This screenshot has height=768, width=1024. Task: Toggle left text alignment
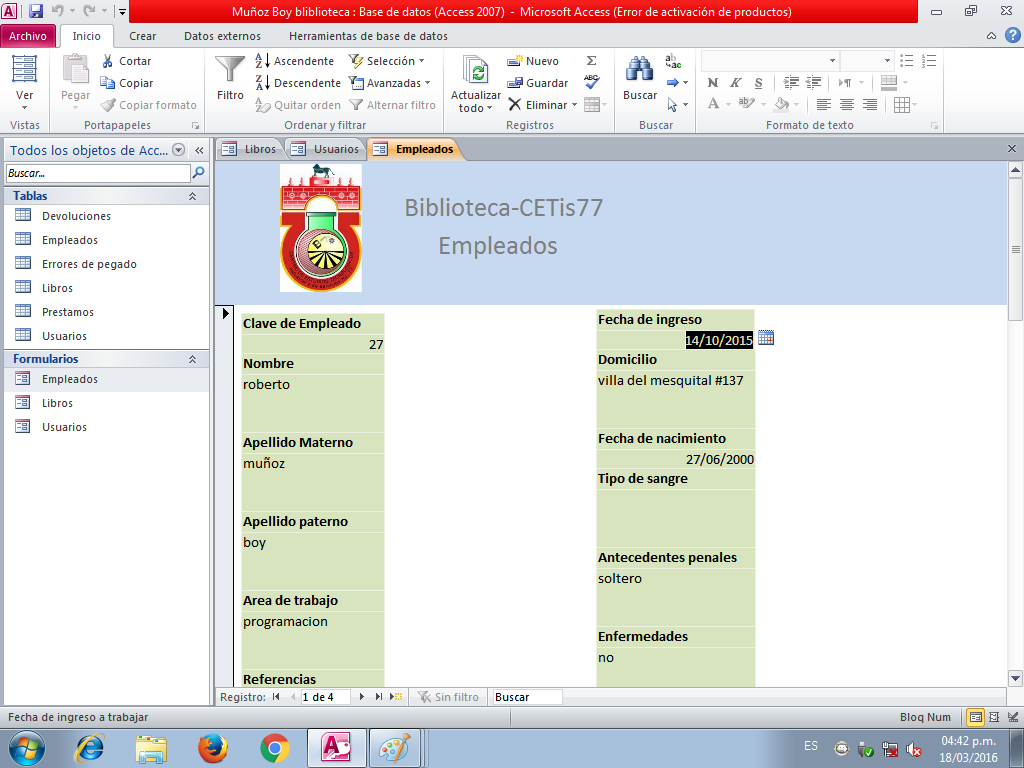coord(824,104)
